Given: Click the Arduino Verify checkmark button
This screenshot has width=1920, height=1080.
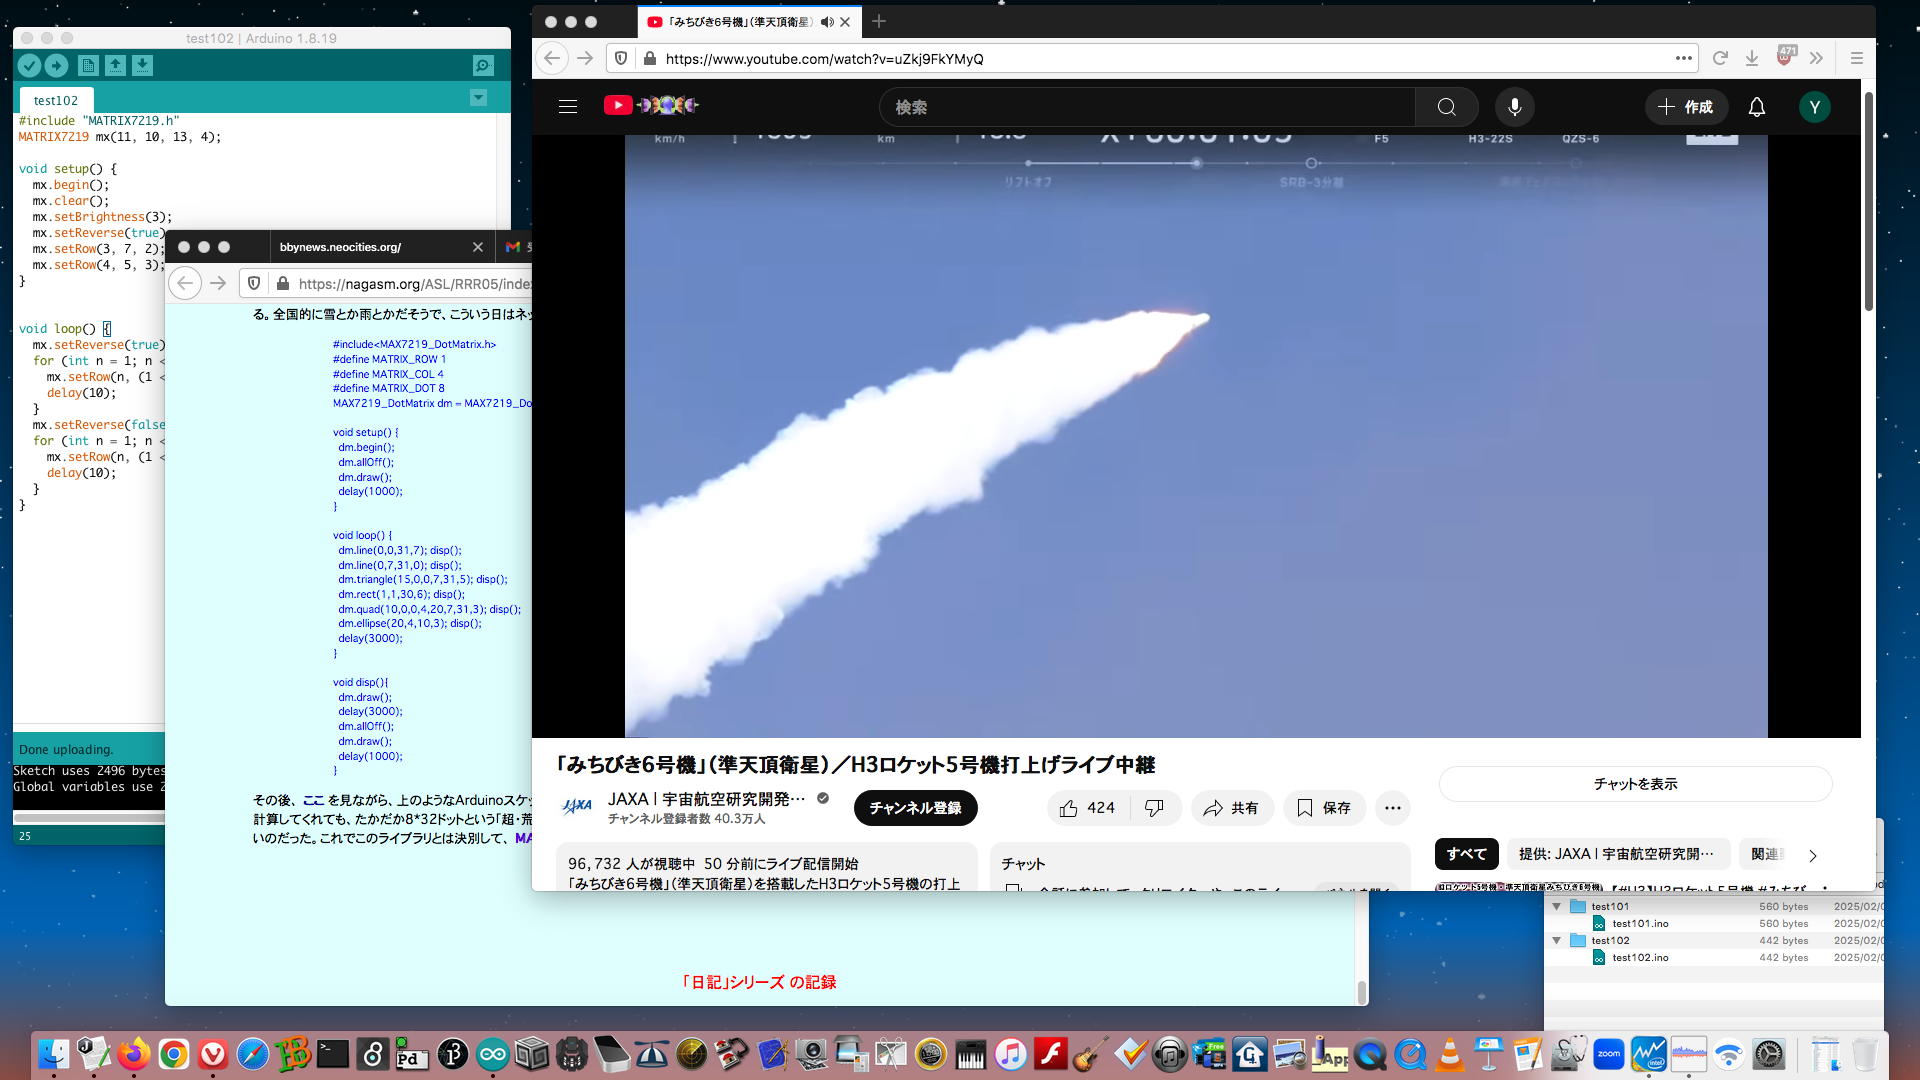Looking at the screenshot, I should point(29,66).
